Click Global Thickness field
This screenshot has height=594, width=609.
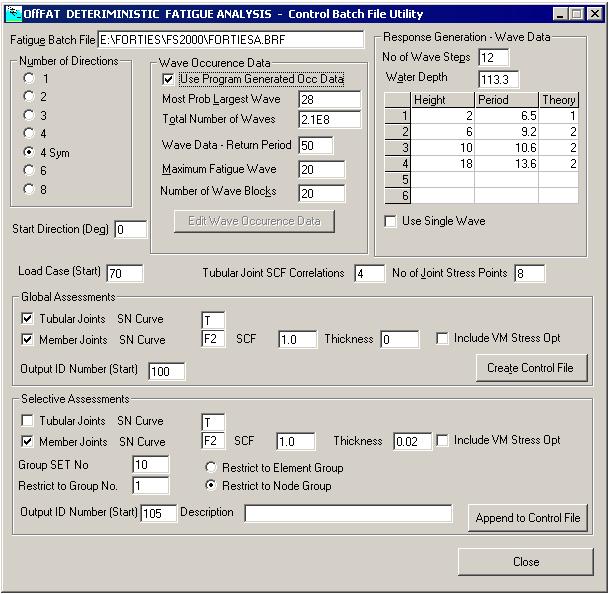400,340
